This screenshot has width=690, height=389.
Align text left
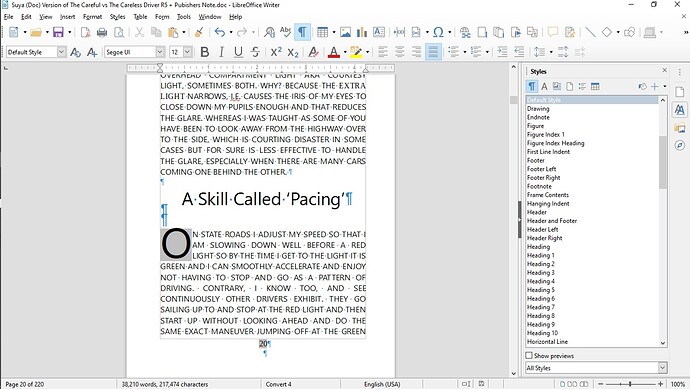(x=383, y=52)
